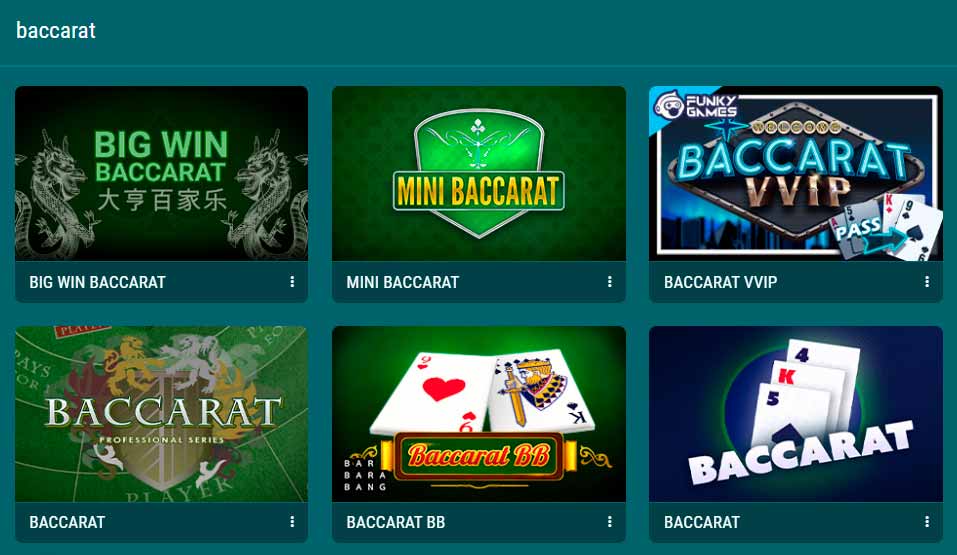This screenshot has width=957, height=555.
Task: Open options menu for Big Win Baccarat
Action: click(292, 281)
